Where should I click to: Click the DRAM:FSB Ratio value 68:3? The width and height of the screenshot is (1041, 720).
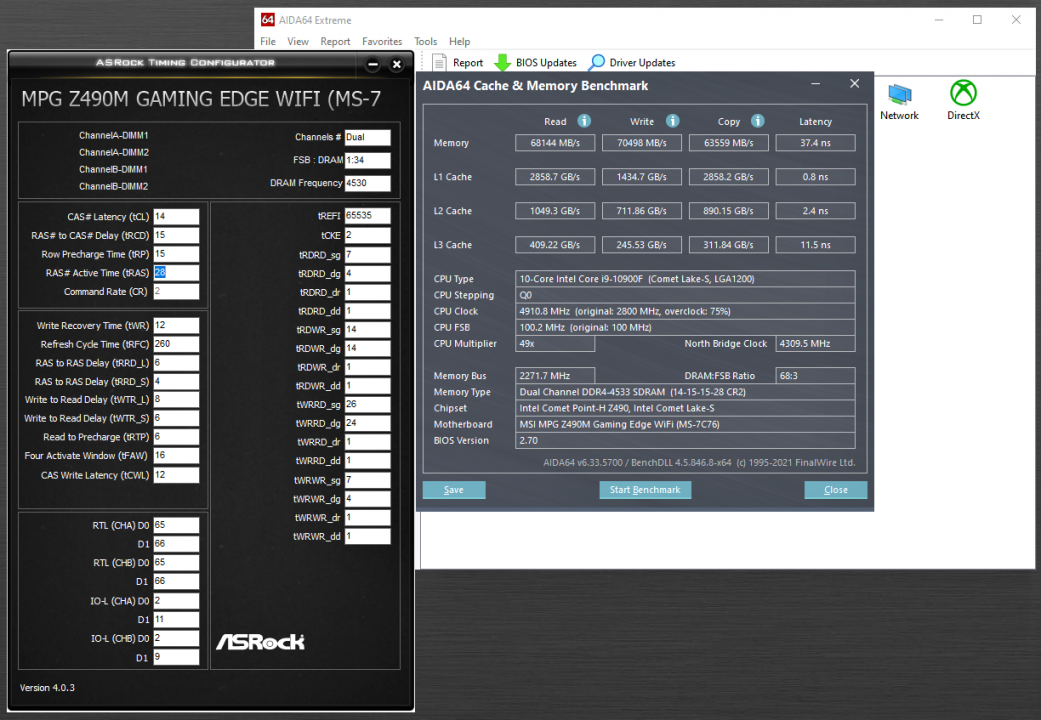[x=815, y=375]
